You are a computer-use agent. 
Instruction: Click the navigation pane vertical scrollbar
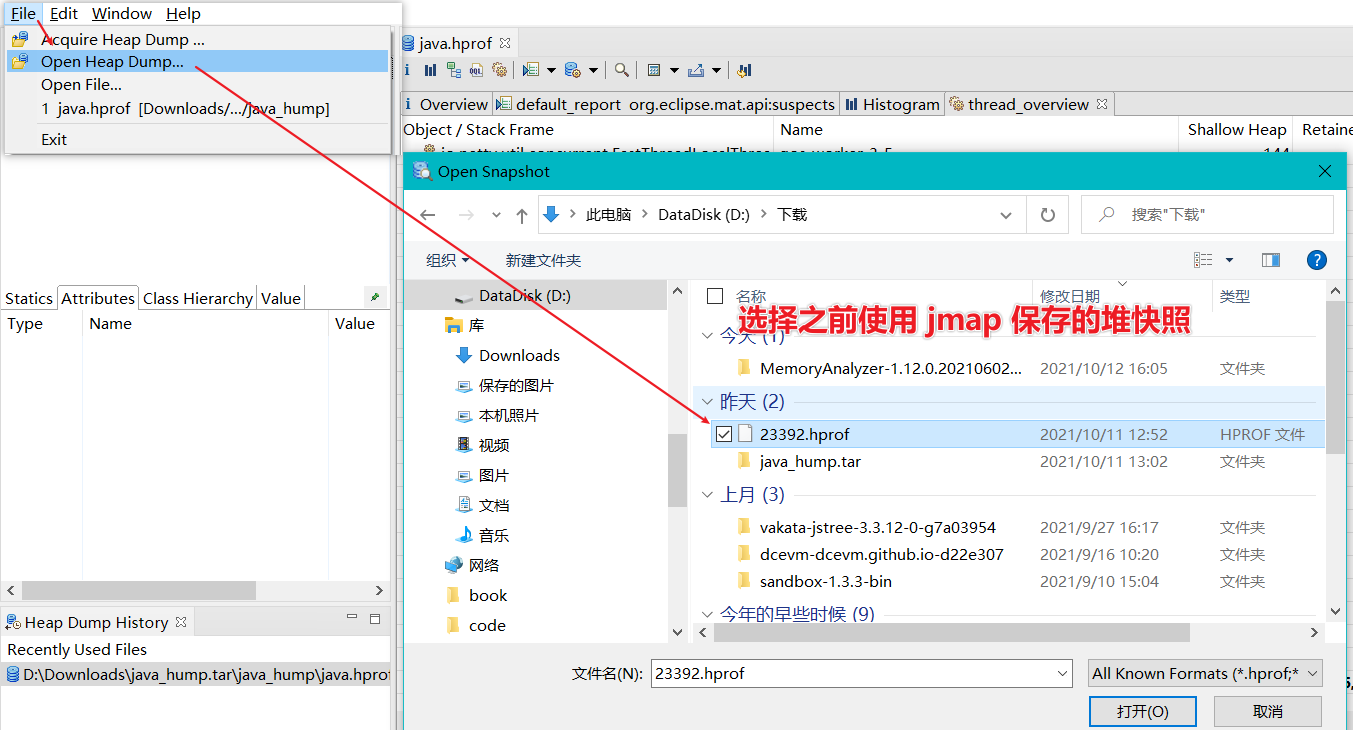[x=677, y=470]
